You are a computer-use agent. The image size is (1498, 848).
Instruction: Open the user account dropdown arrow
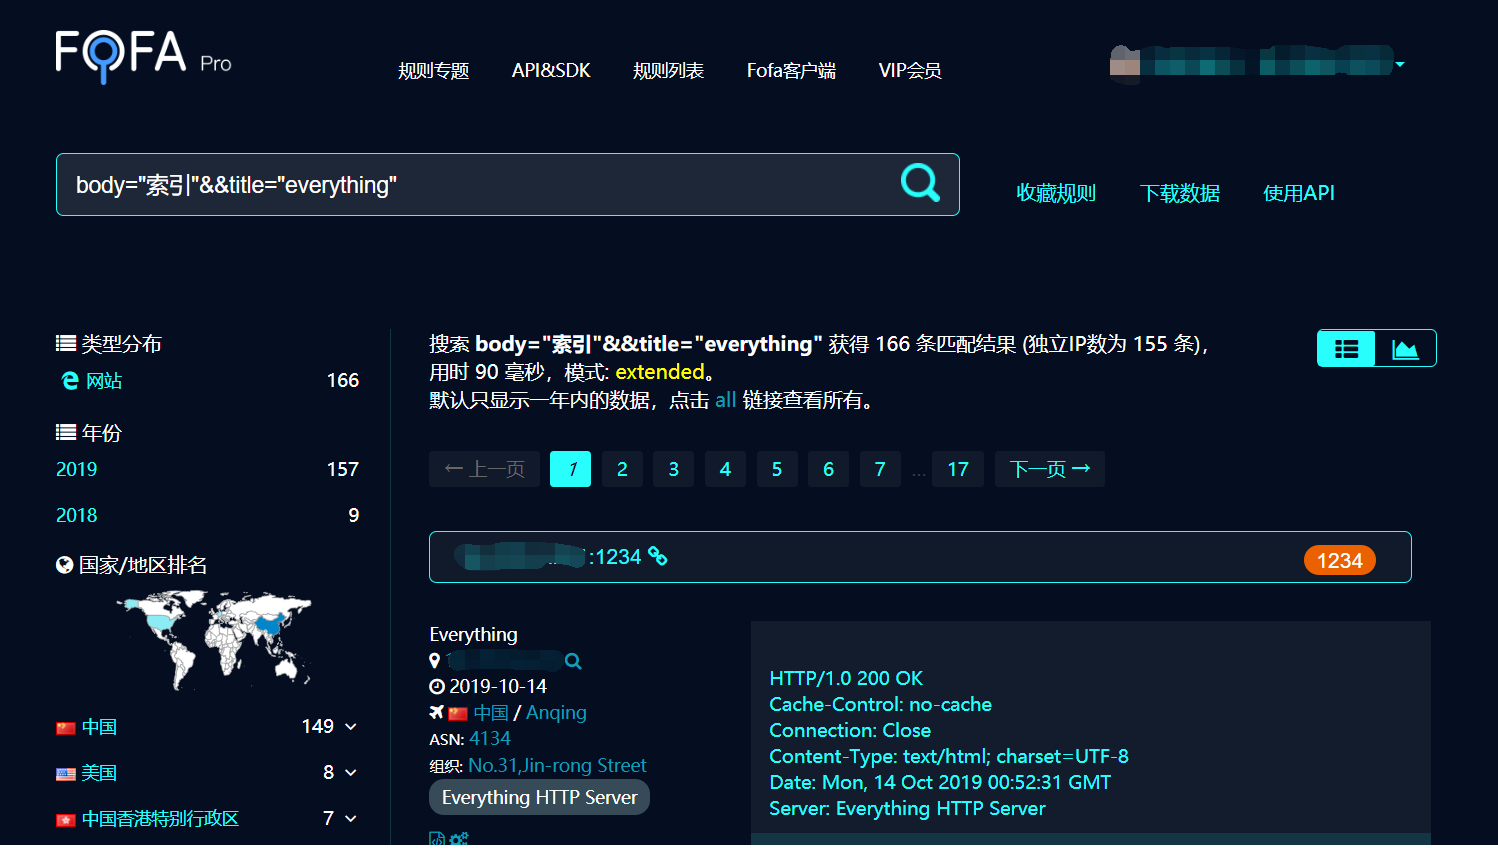click(1400, 64)
